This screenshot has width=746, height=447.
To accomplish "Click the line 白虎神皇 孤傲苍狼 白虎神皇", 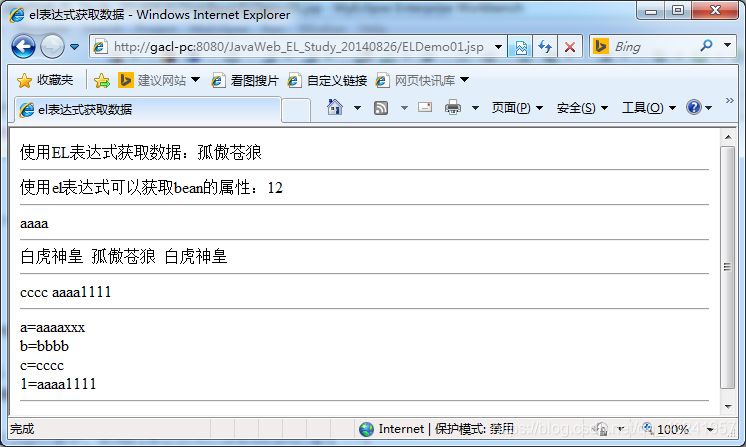I will 123,257.
